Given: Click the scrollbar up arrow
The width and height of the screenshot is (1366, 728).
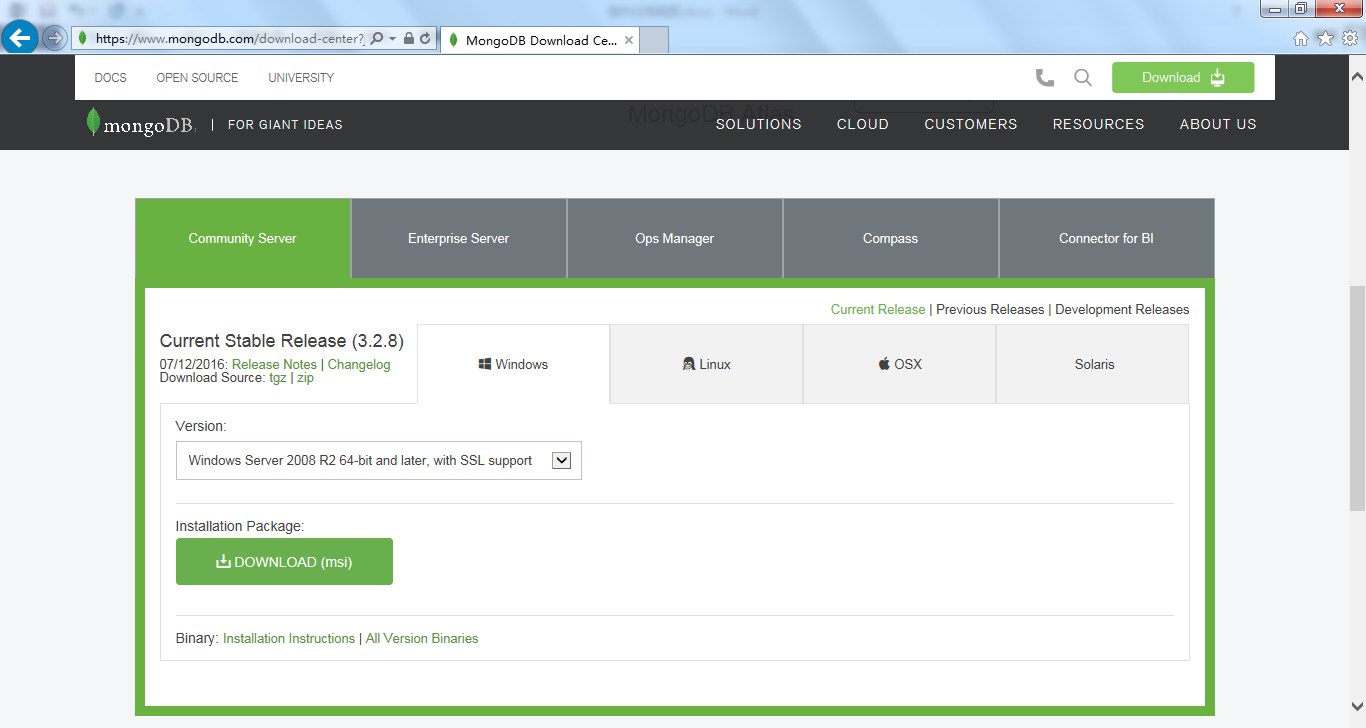Looking at the screenshot, I should click(x=1357, y=76).
